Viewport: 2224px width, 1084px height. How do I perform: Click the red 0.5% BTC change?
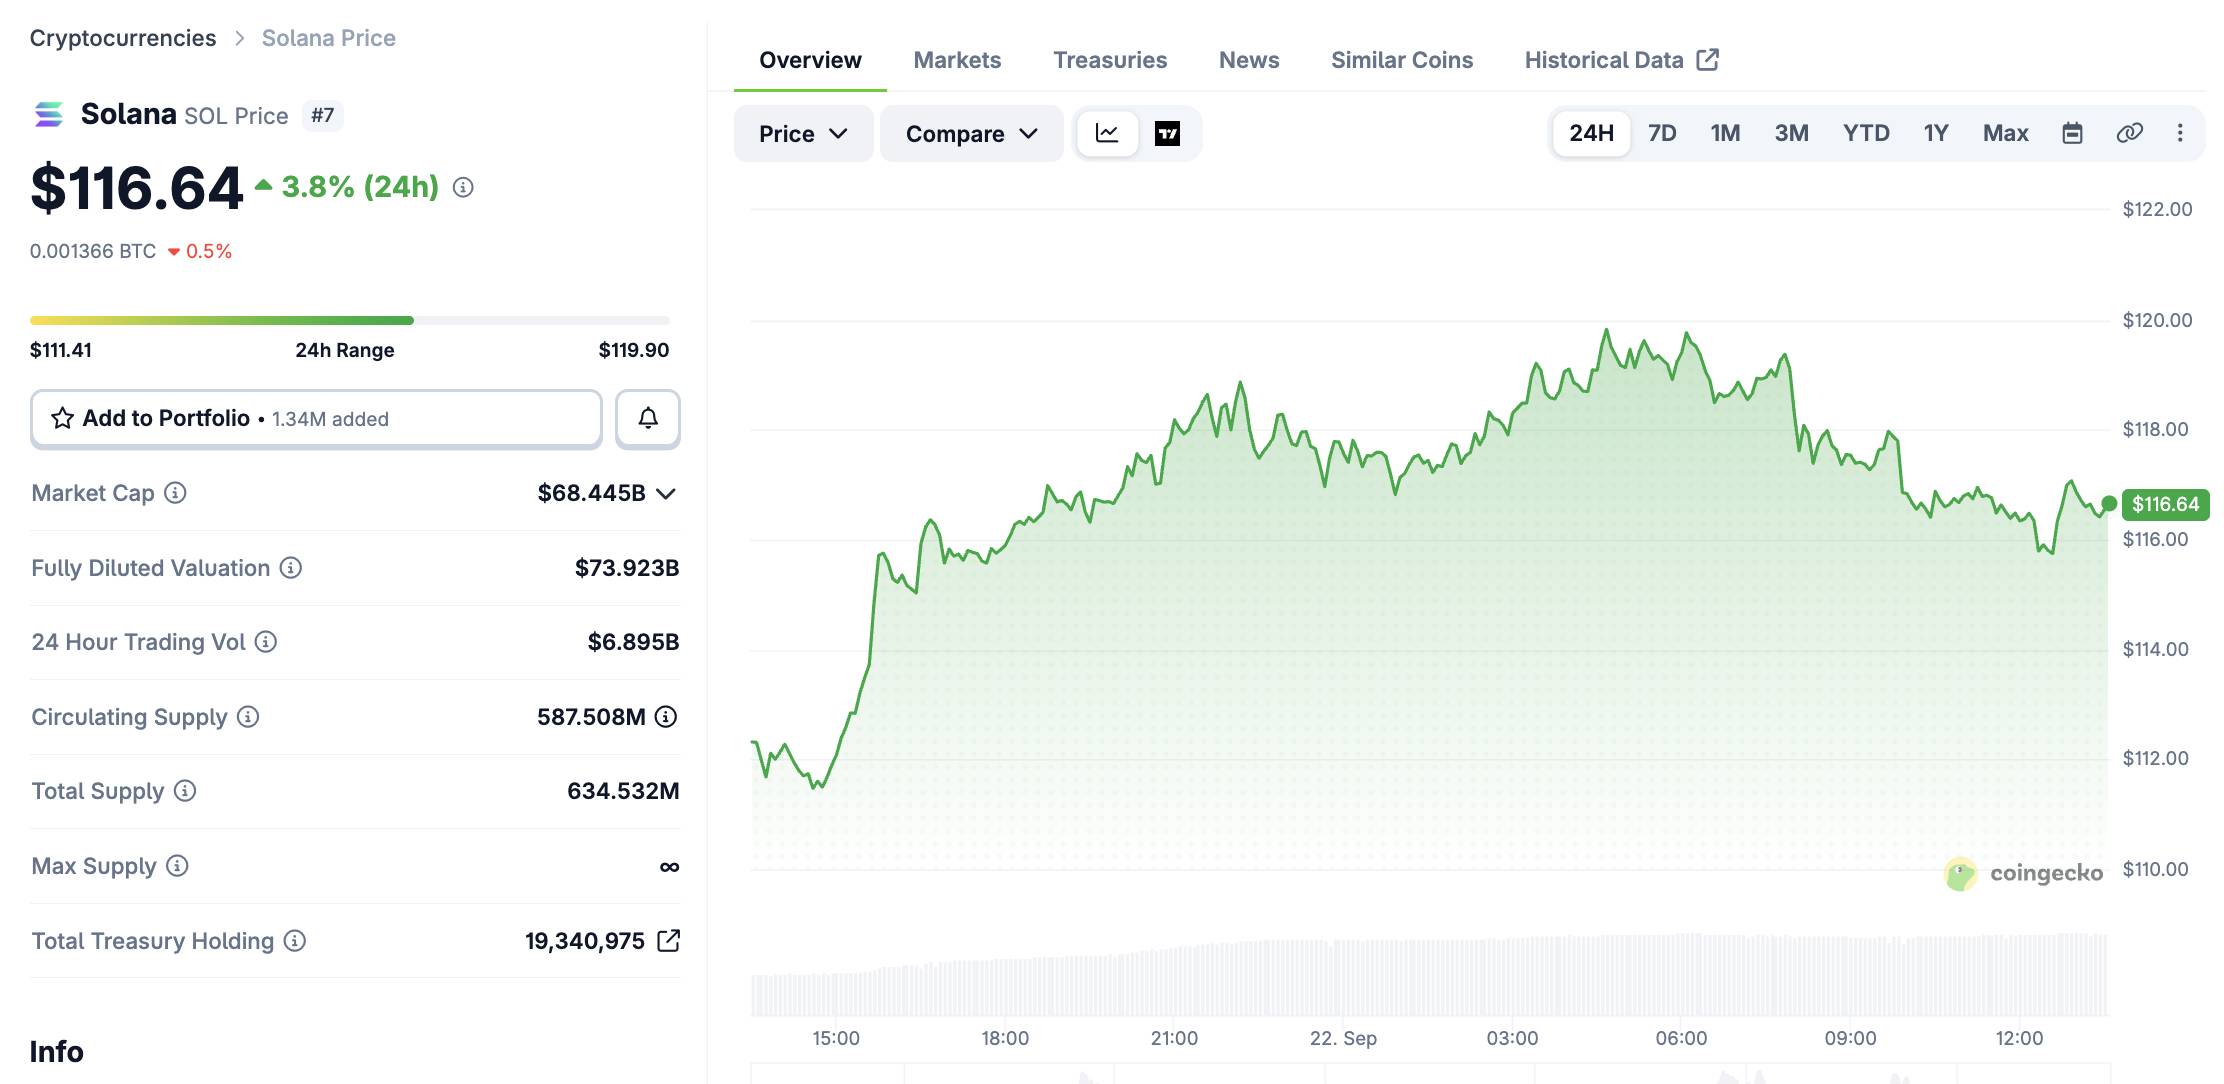tap(209, 251)
